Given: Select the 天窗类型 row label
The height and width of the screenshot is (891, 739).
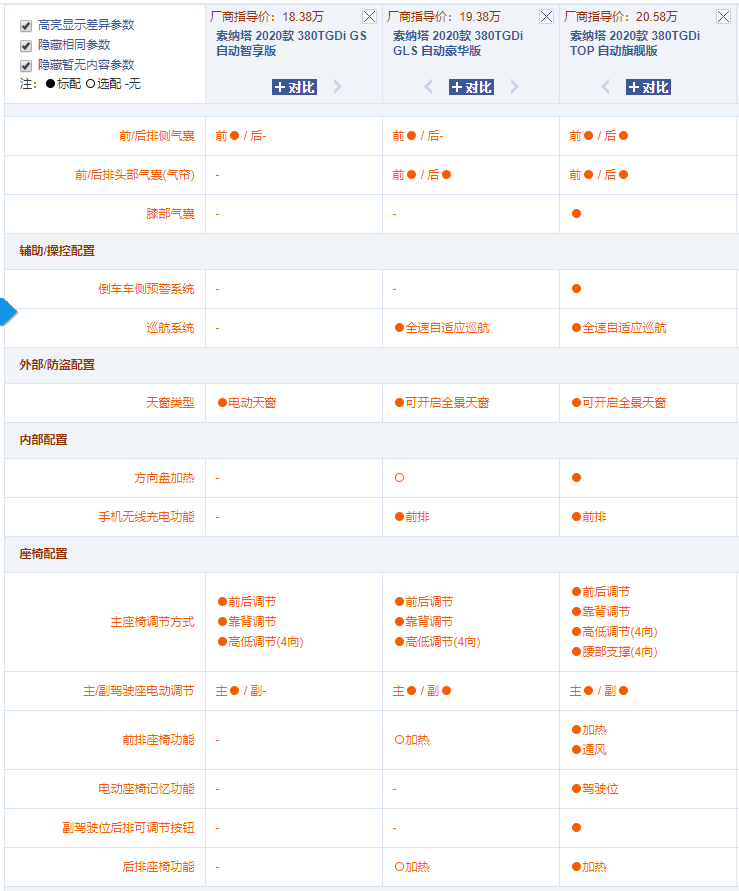Looking at the screenshot, I should tap(170, 403).
